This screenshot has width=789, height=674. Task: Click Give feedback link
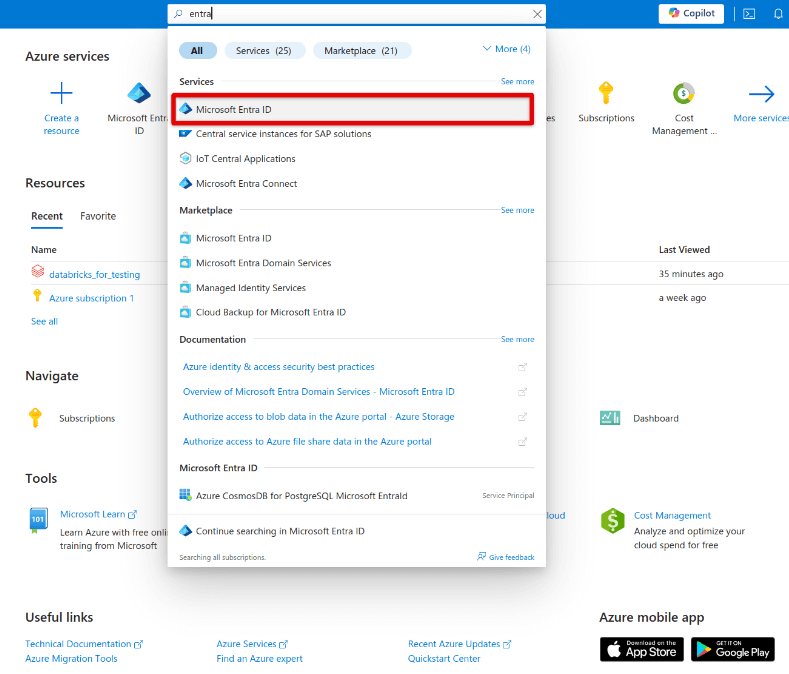506,557
